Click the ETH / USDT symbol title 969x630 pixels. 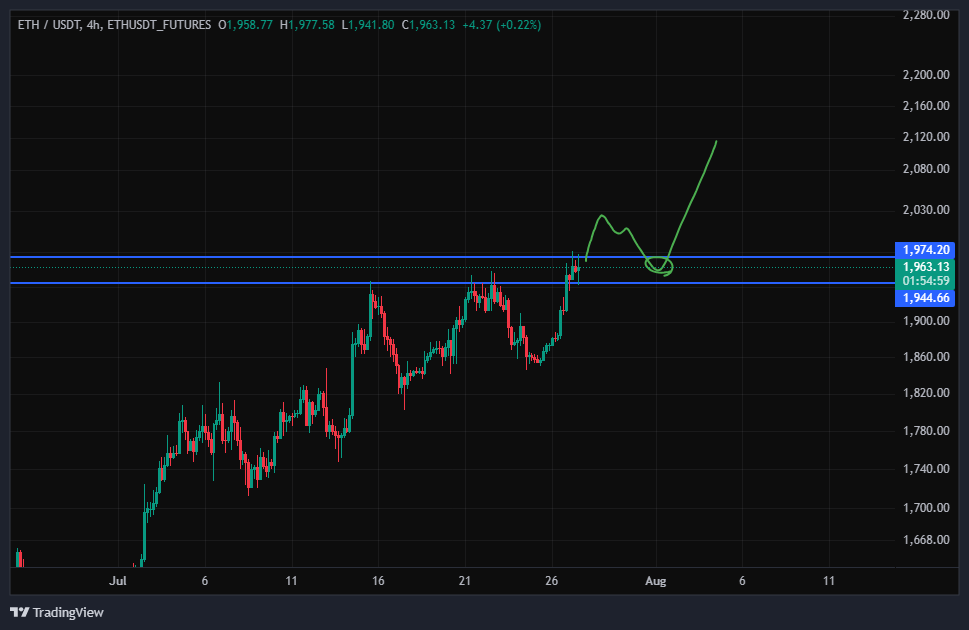pyautogui.click(x=48, y=25)
